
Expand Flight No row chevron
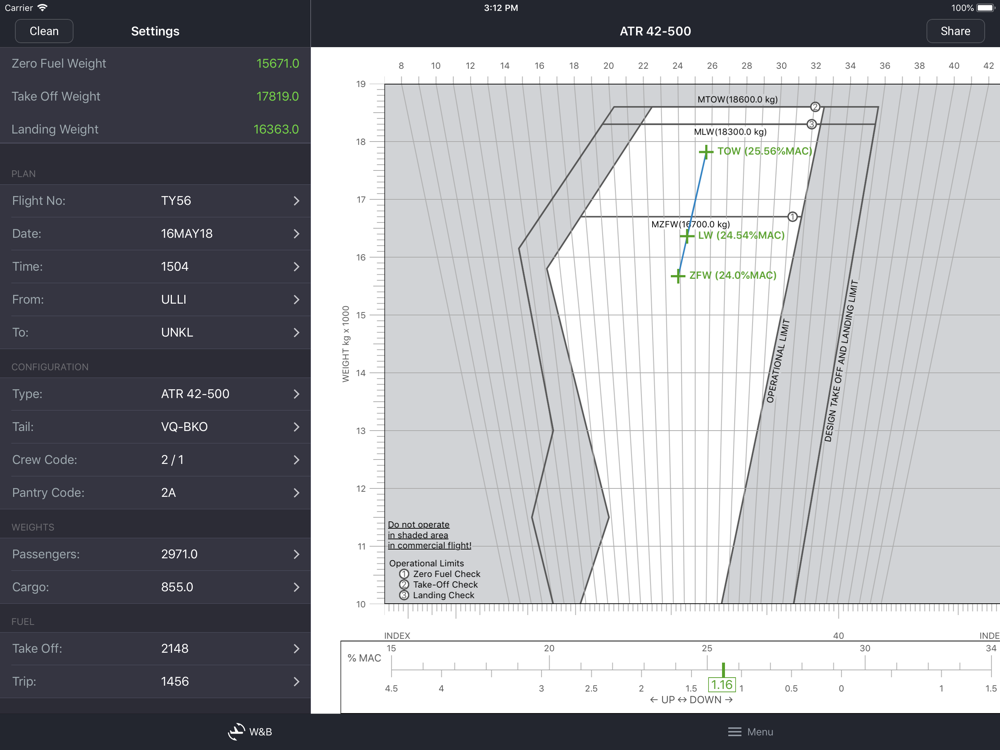(297, 201)
